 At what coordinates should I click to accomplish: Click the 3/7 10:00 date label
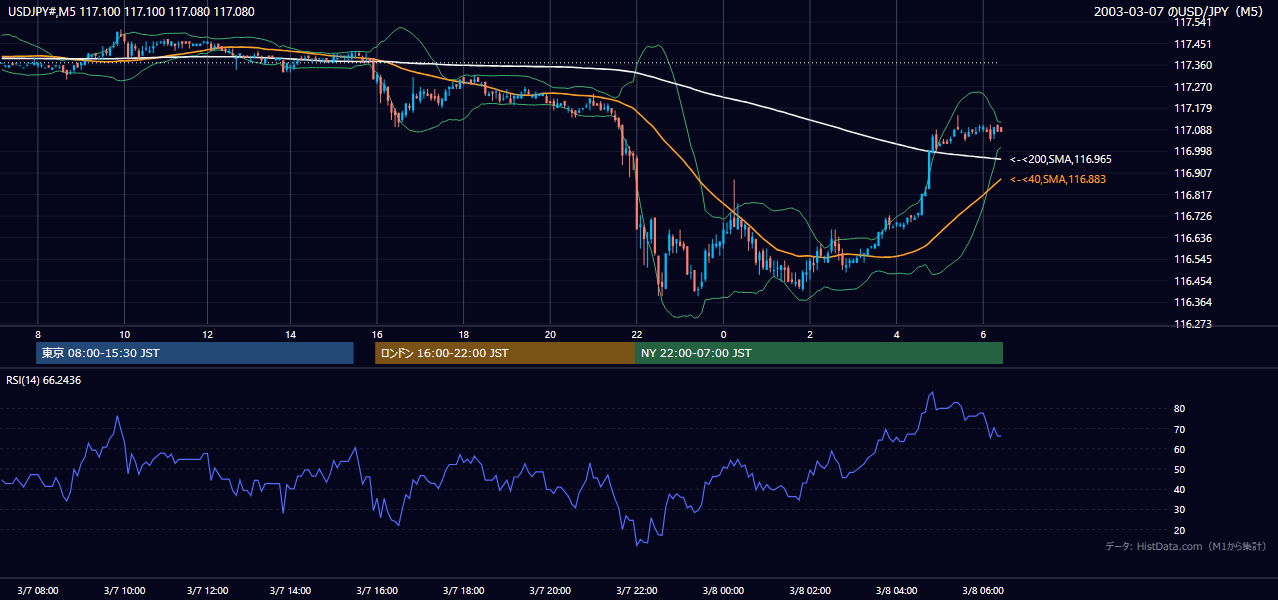pos(124,591)
